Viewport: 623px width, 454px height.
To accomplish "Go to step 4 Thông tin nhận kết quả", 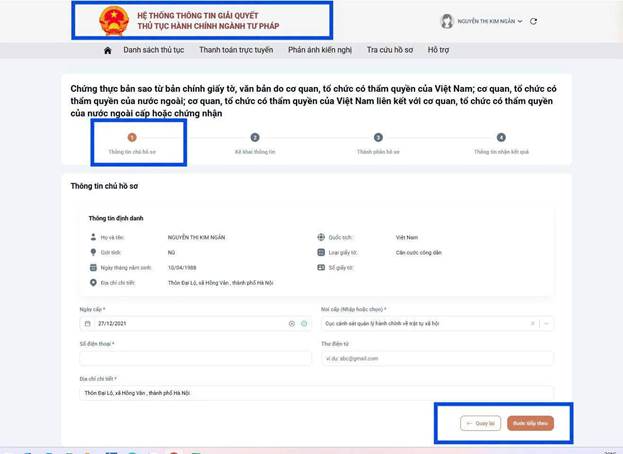I will pyautogui.click(x=501, y=144).
